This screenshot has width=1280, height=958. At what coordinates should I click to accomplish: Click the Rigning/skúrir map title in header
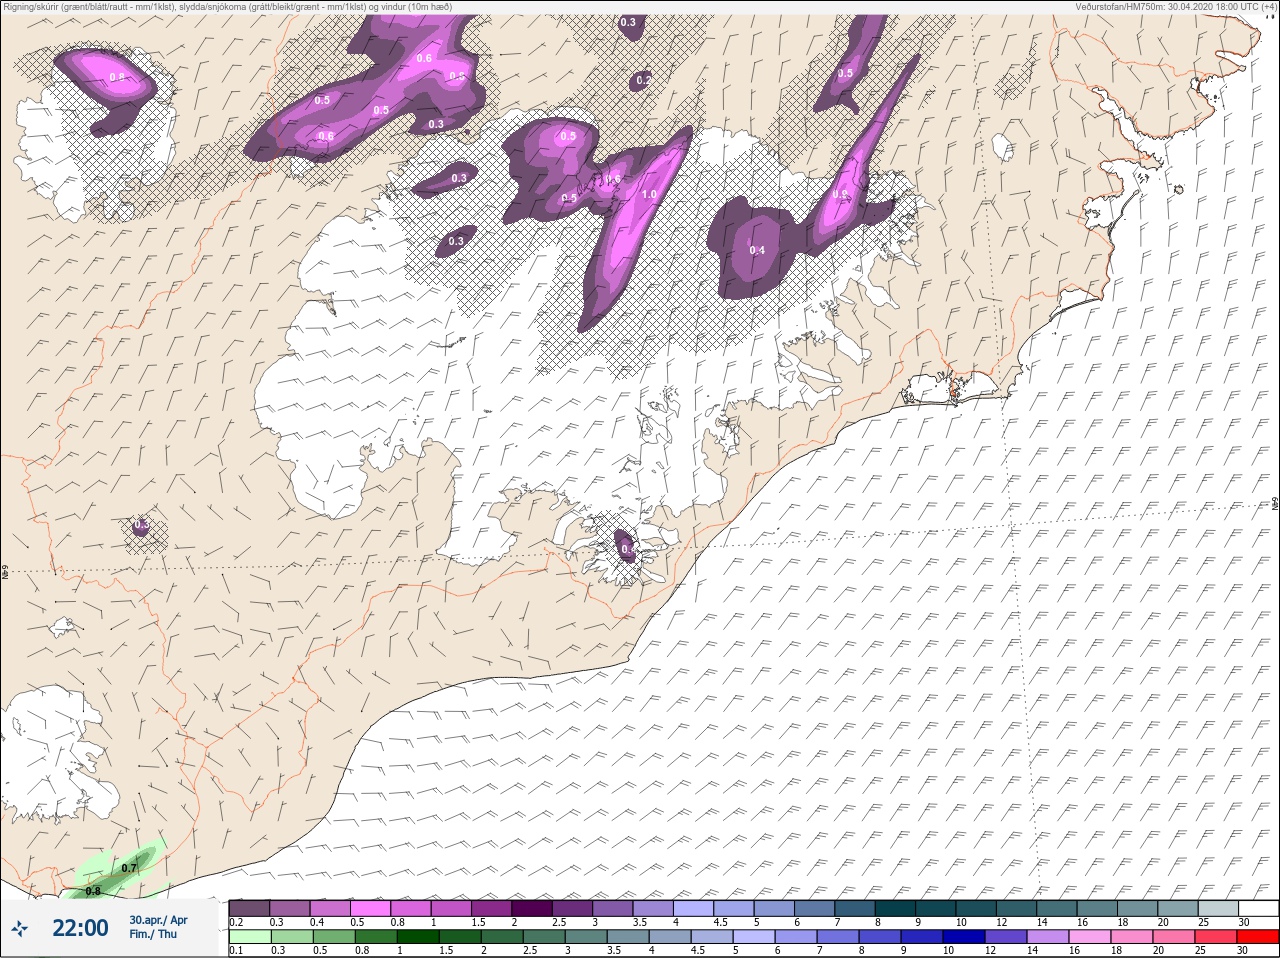(228, 7)
